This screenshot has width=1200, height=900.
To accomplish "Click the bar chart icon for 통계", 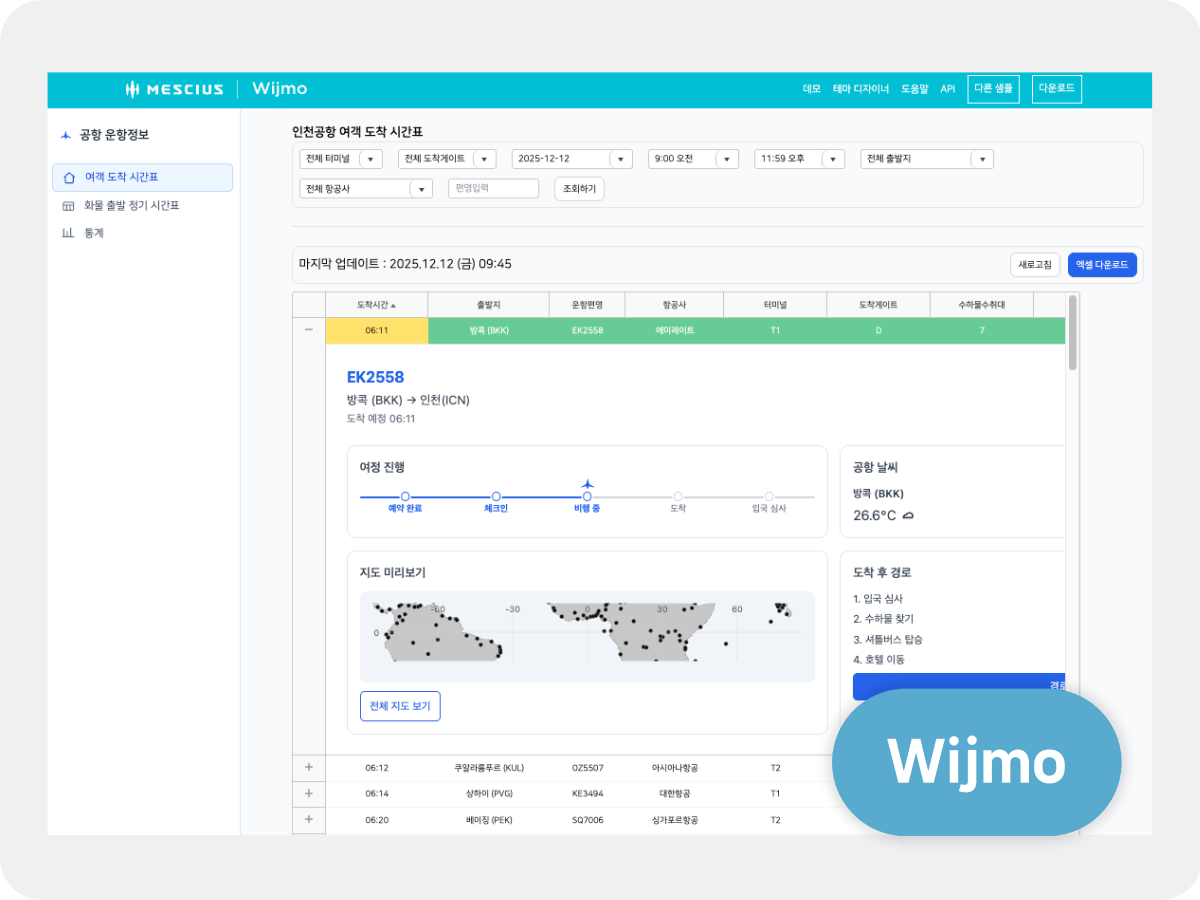I will pyautogui.click(x=68, y=233).
